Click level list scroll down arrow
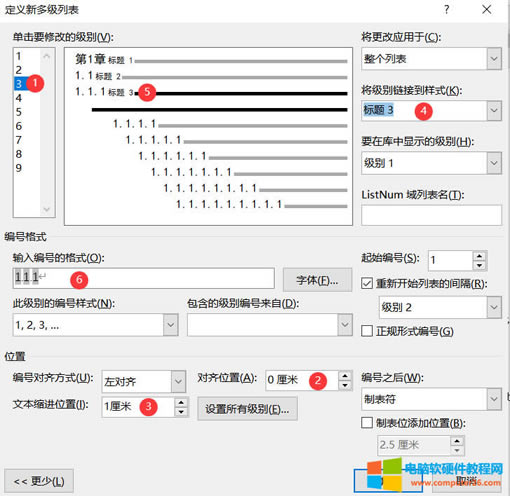Image resolution: width=510 pixels, height=496 pixels. (x=47, y=209)
